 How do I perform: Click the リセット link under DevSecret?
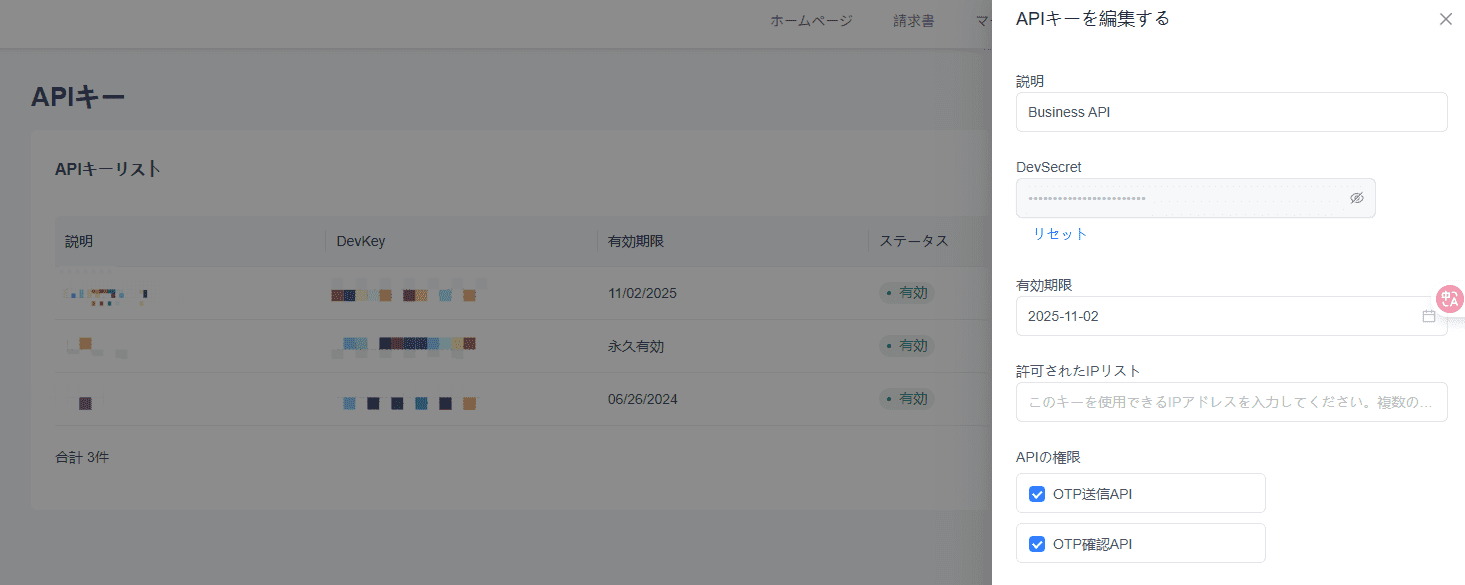point(1060,234)
